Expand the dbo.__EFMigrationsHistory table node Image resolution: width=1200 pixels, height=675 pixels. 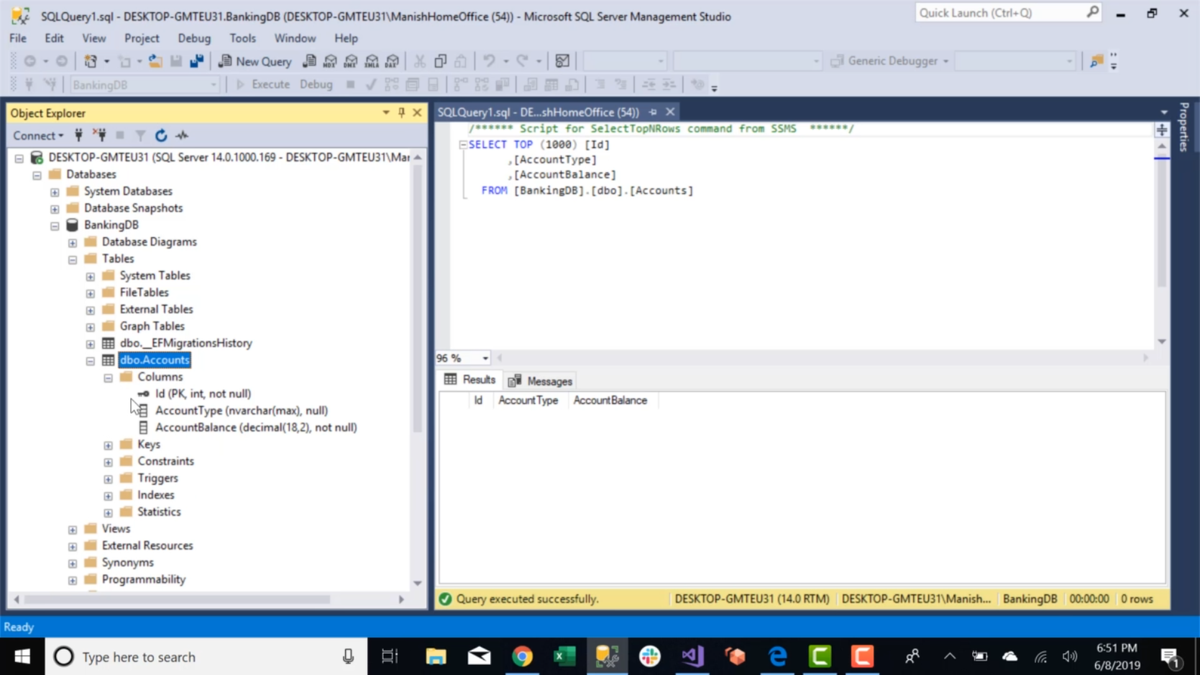tap(91, 344)
